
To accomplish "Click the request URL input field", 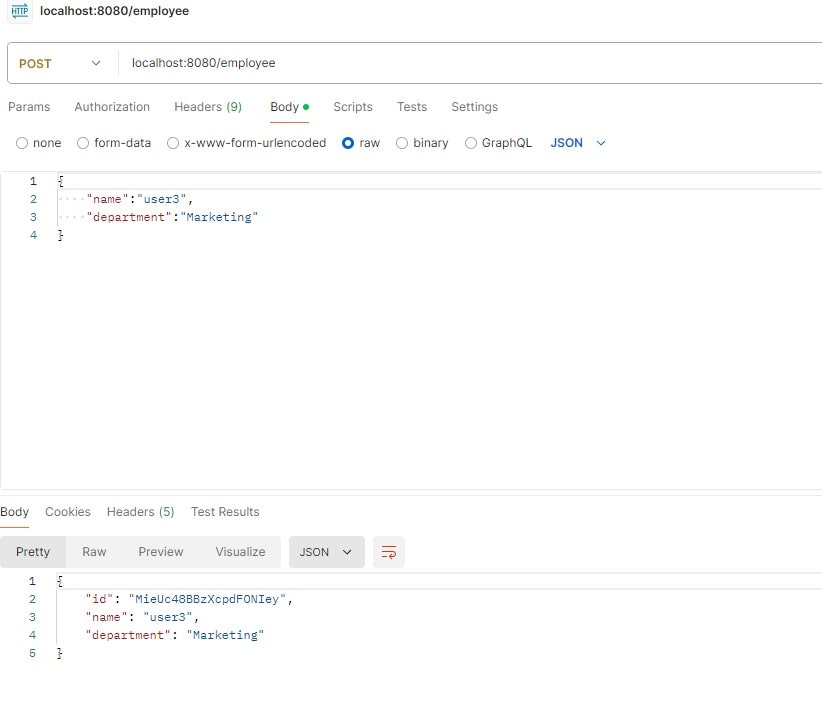I will tap(472, 63).
